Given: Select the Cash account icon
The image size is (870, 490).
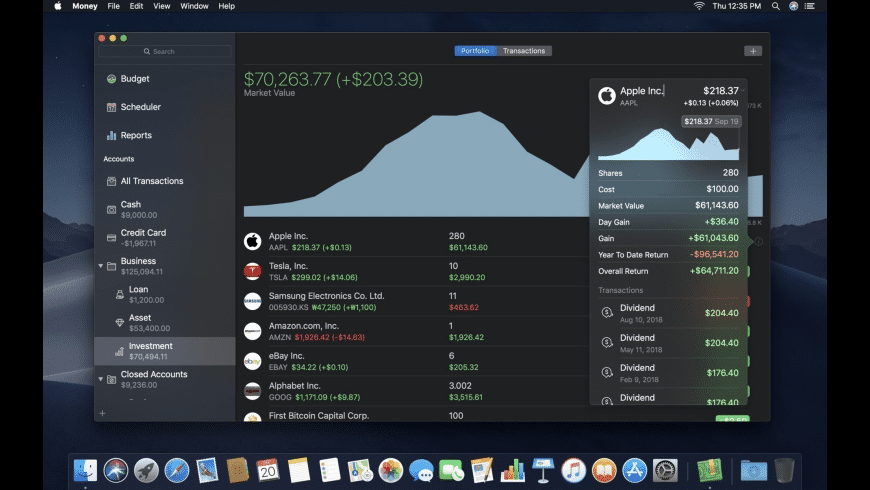Looking at the screenshot, I should coord(112,210).
